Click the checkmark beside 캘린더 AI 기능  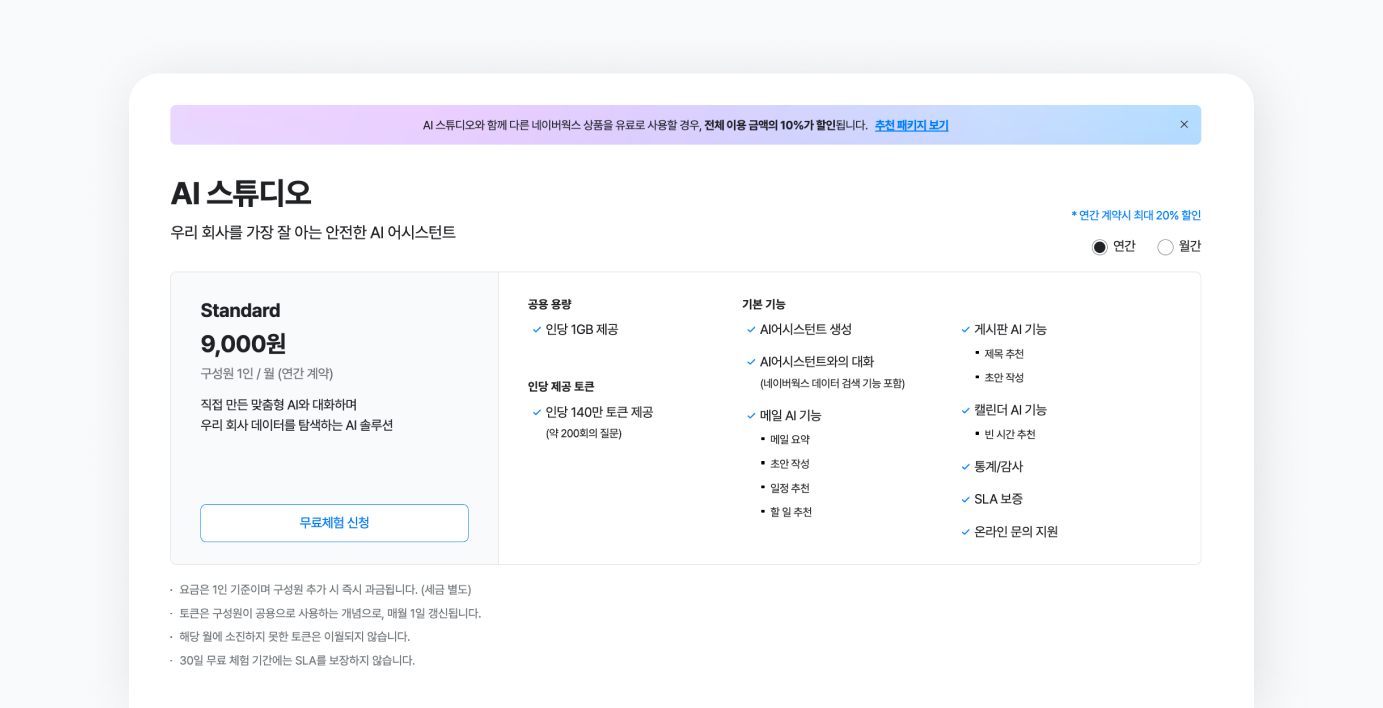click(x=965, y=410)
